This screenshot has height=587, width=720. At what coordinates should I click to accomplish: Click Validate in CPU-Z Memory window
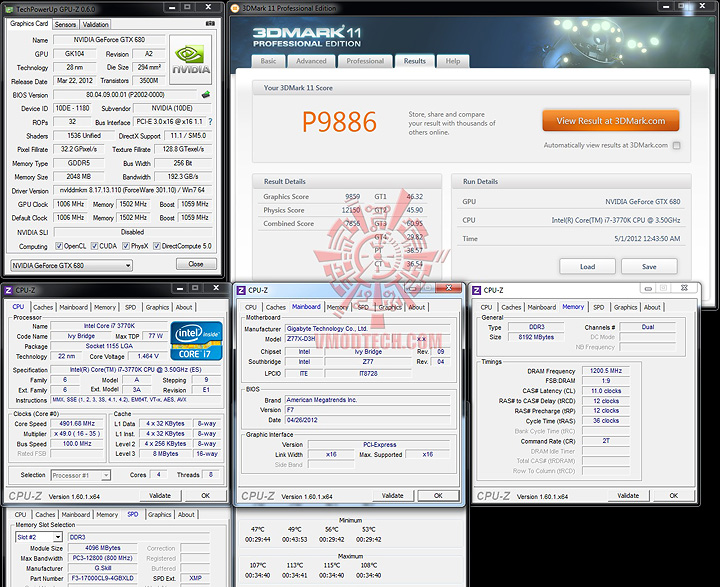(x=629, y=496)
